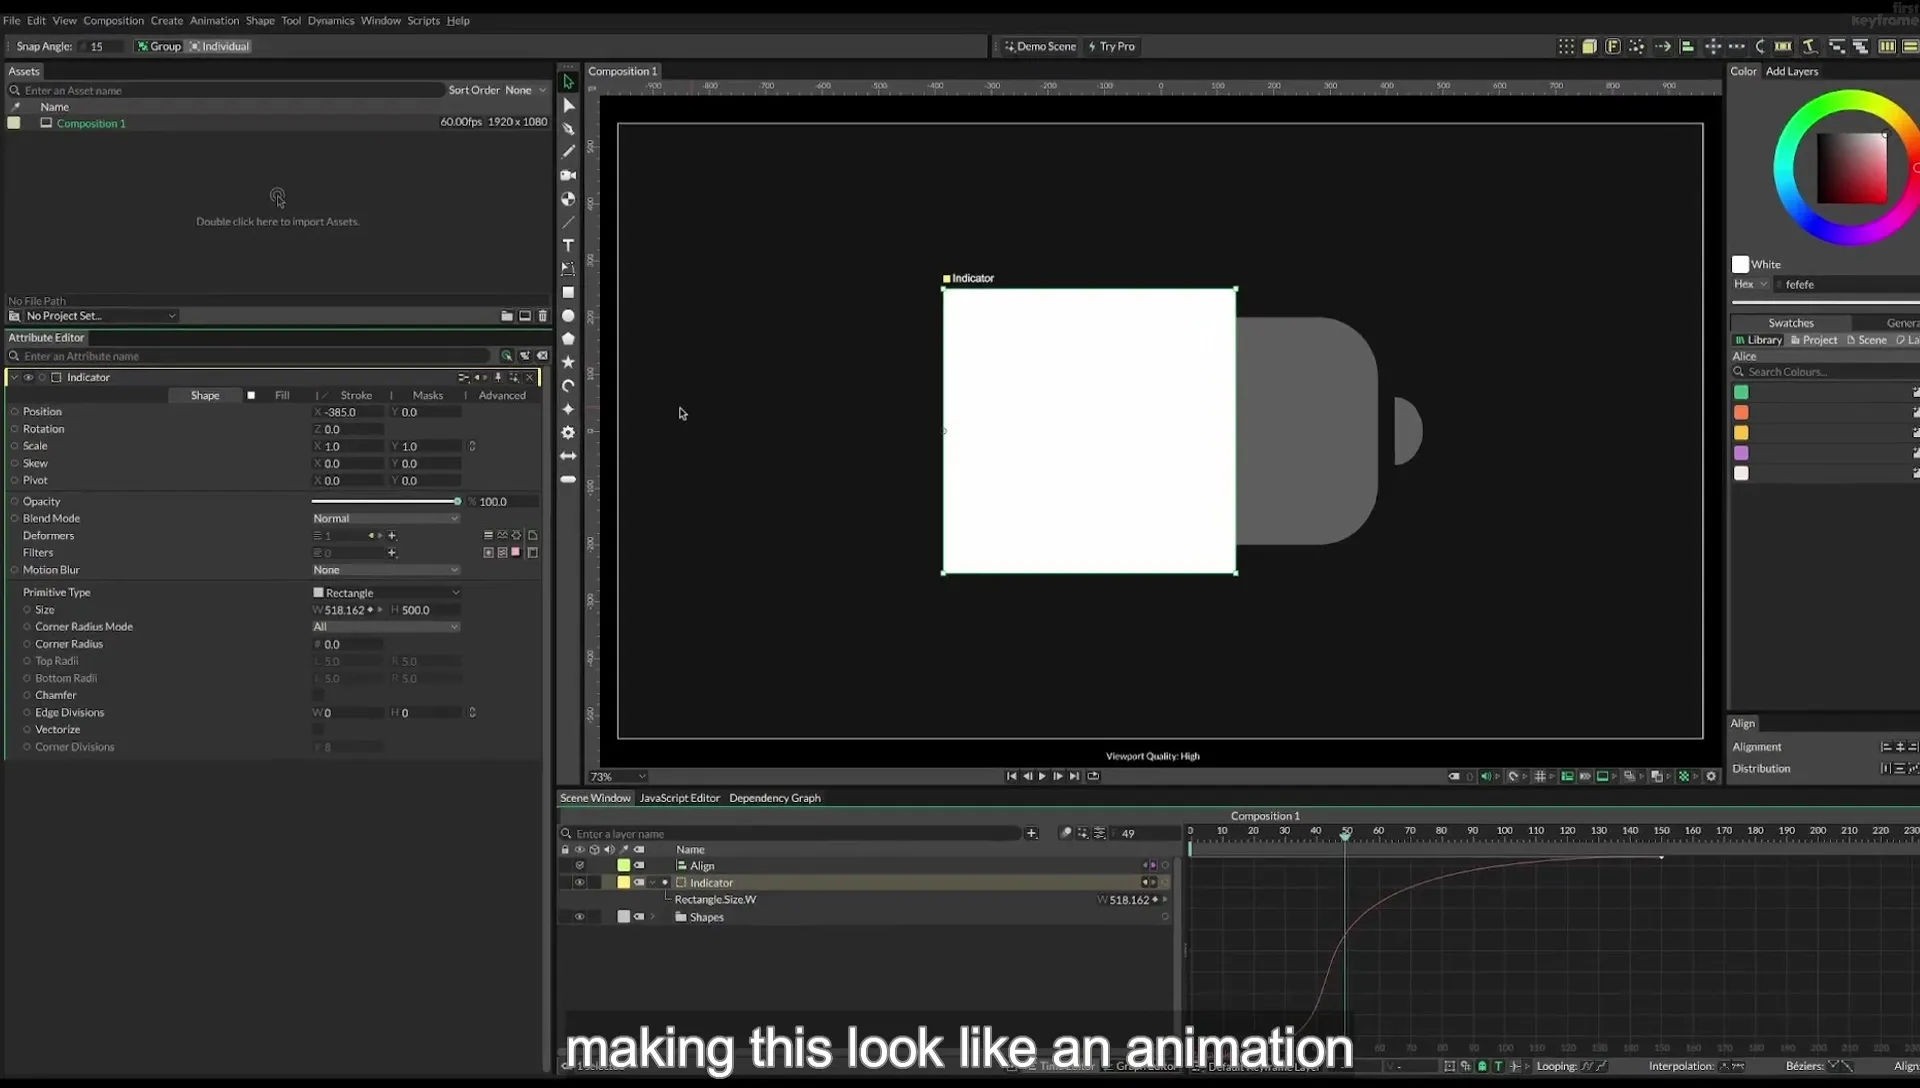
Task: Add a Filter with plus icon
Action: [x=392, y=553]
